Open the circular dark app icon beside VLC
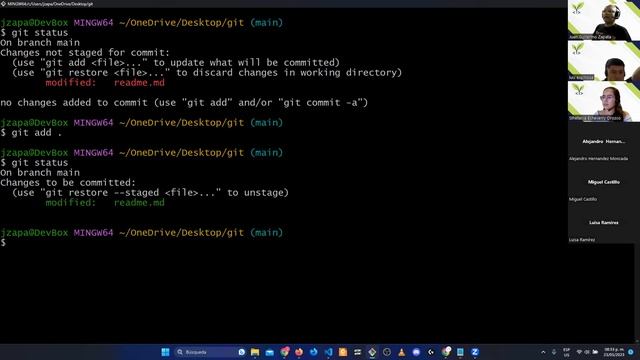Screen dimensions: 640x360 [x=387, y=352]
